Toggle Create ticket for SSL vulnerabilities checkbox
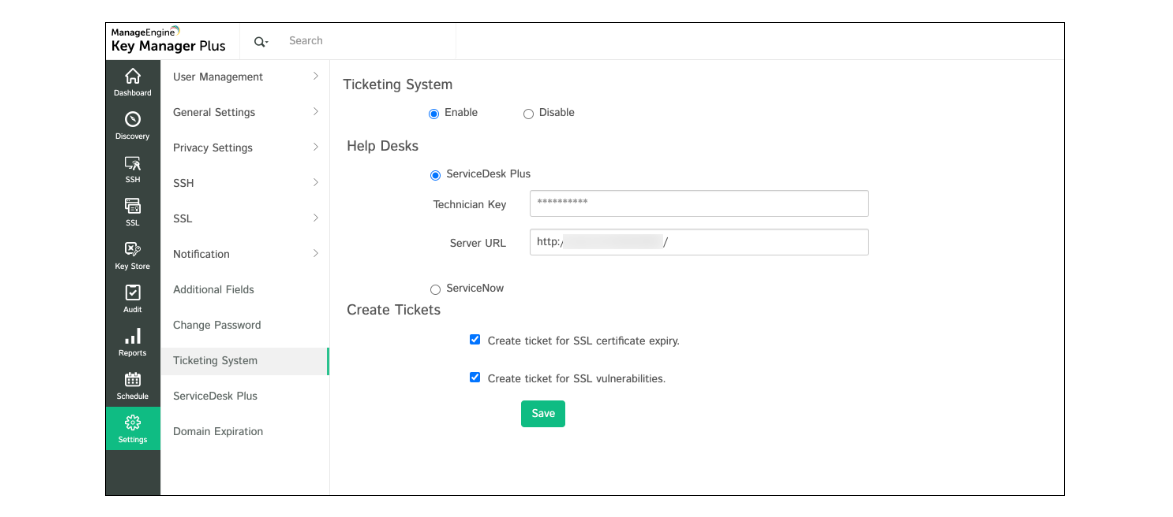 tap(475, 378)
